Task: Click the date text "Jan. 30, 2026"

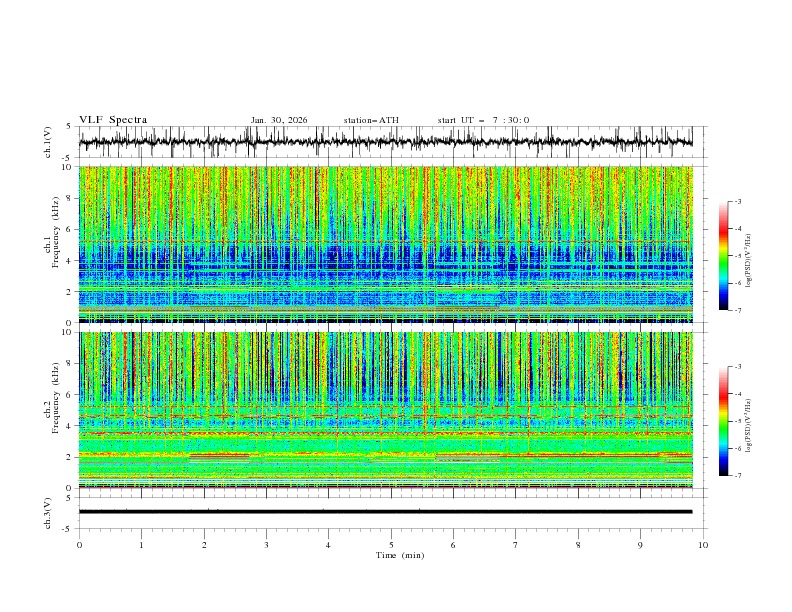Action: tap(279, 120)
